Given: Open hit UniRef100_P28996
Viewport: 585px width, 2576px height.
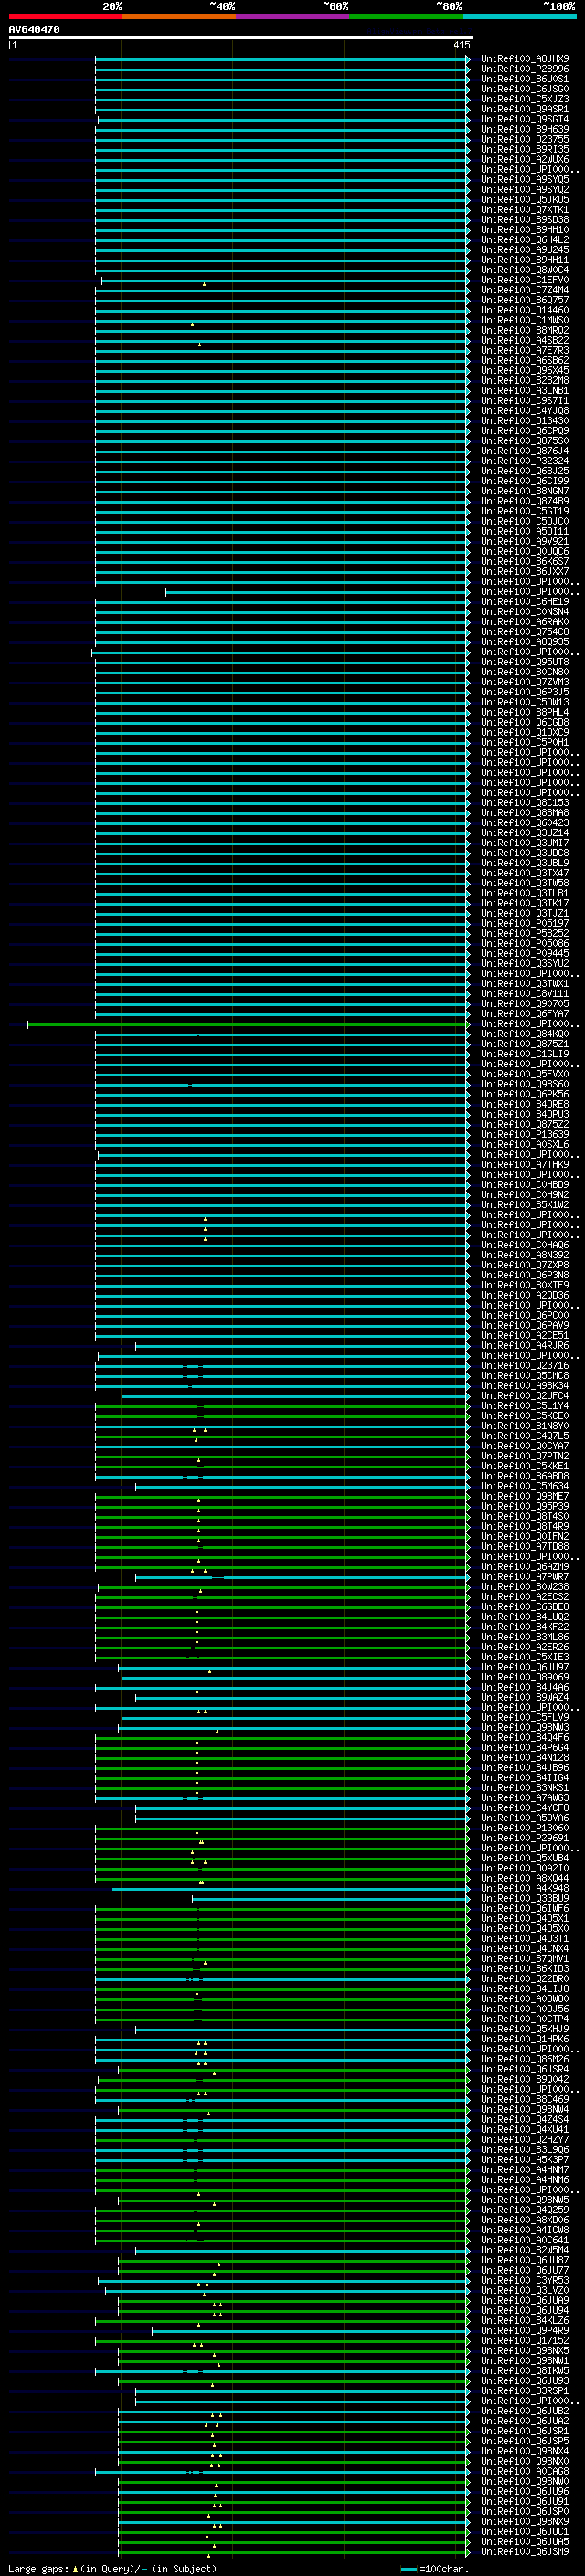Looking at the screenshot, I should [524, 69].
